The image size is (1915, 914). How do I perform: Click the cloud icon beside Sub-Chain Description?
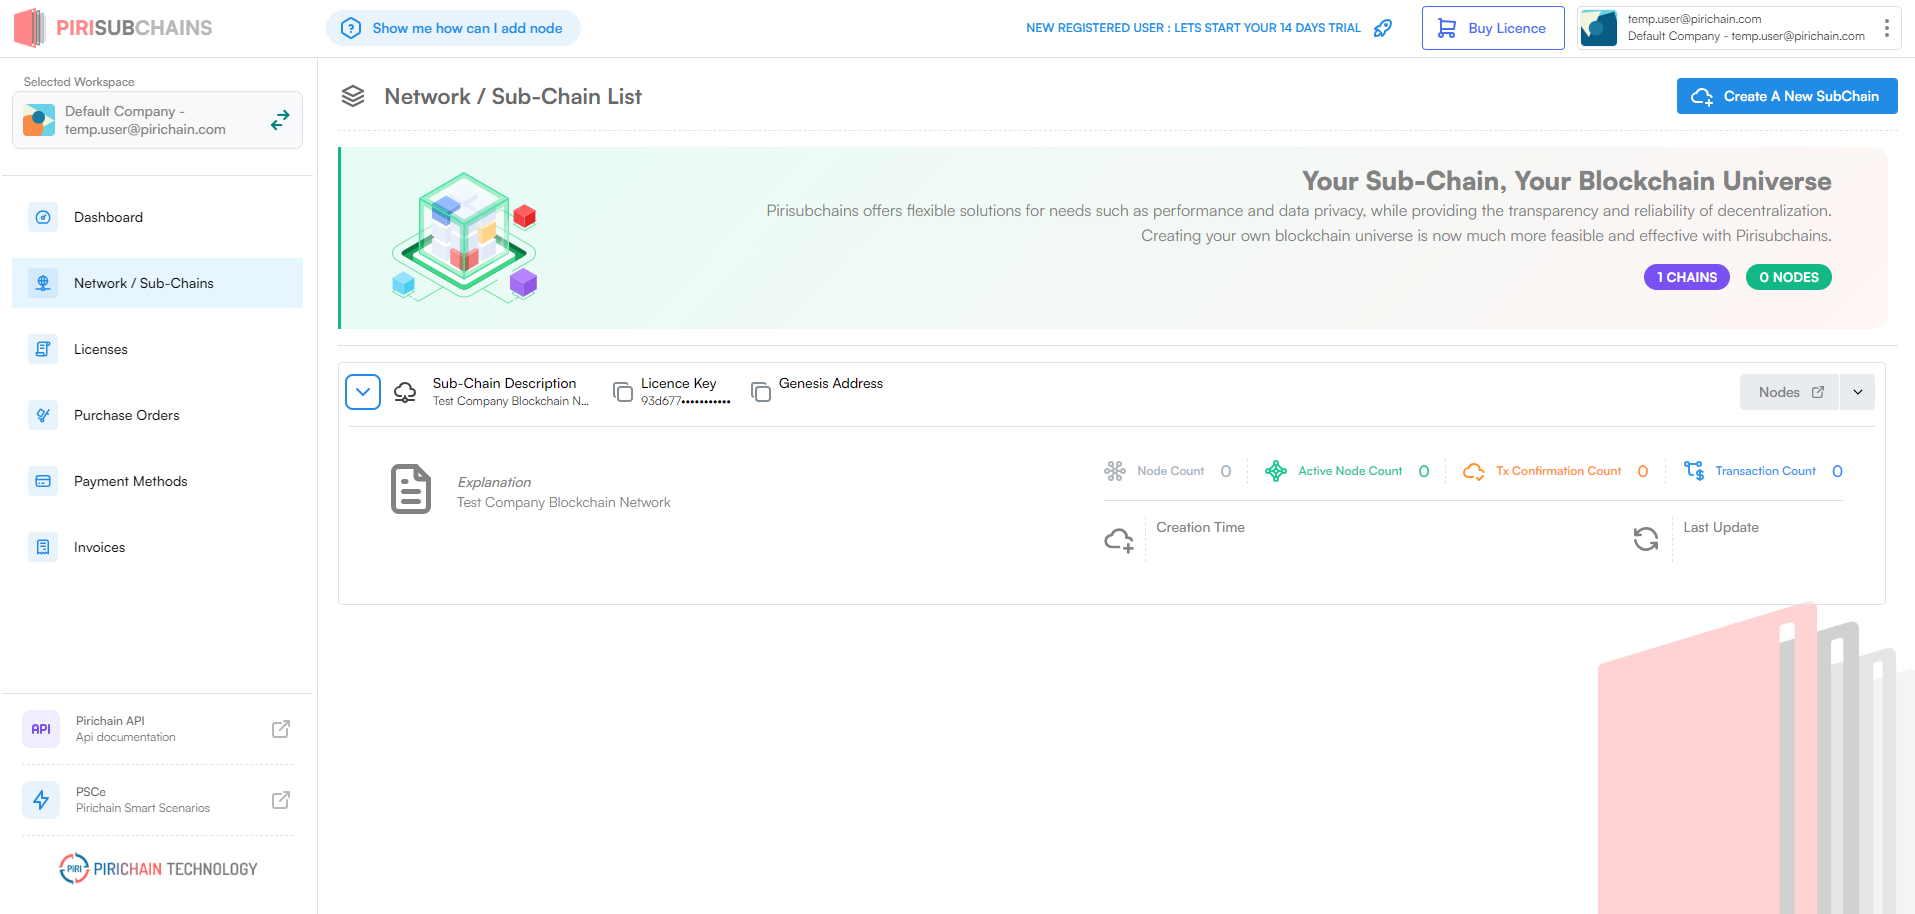tap(404, 391)
